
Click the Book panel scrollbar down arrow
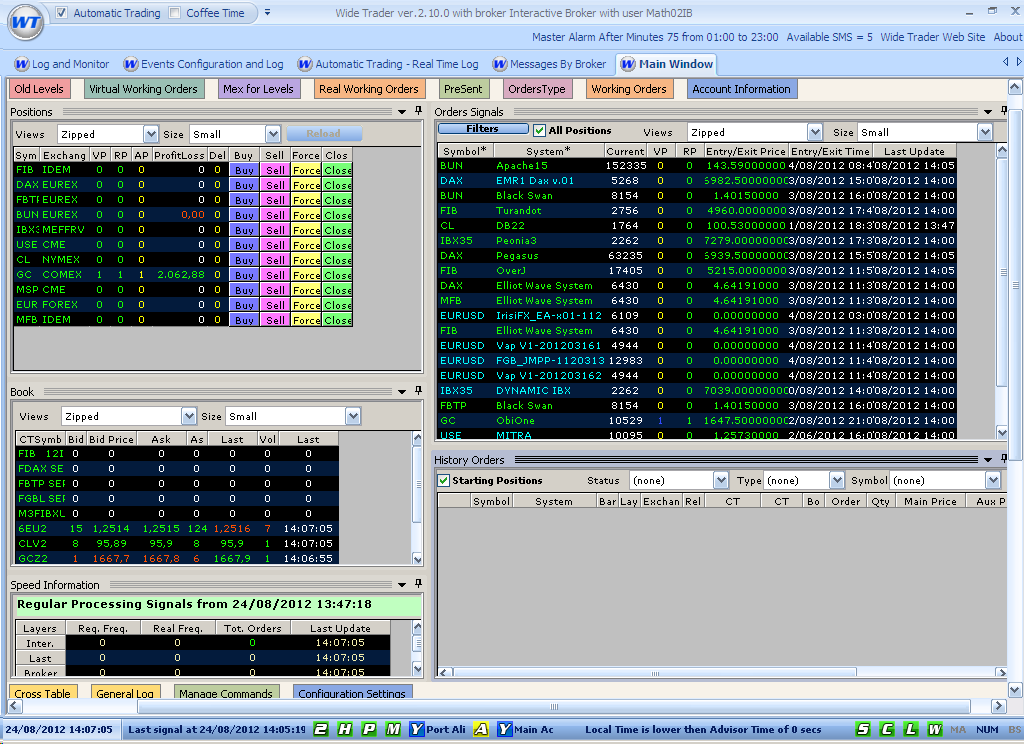coord(417,558)
